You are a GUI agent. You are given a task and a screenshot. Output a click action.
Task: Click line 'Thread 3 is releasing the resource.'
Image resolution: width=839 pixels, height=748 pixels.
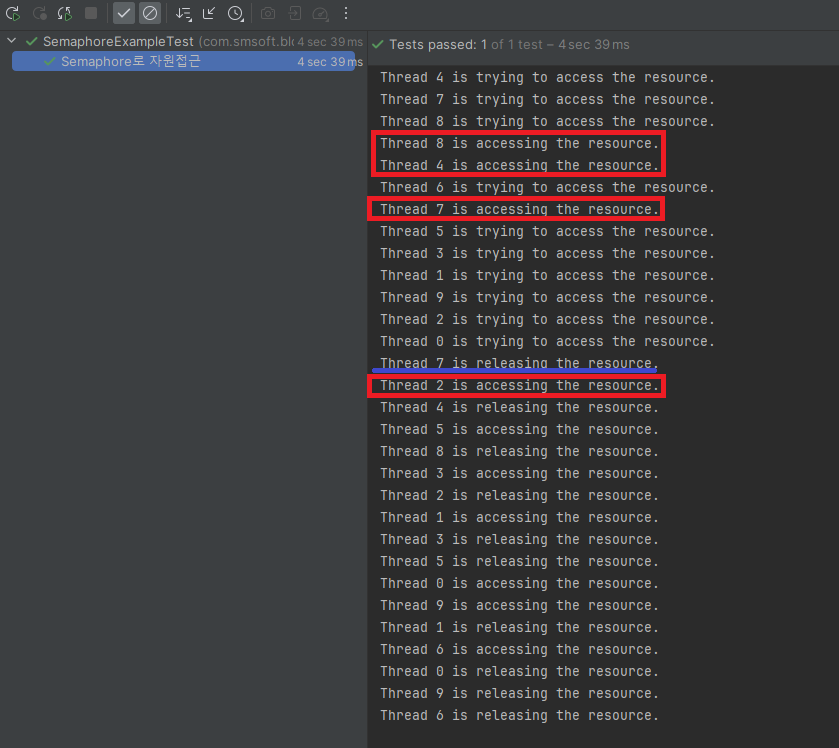click(x=519, y=539)
